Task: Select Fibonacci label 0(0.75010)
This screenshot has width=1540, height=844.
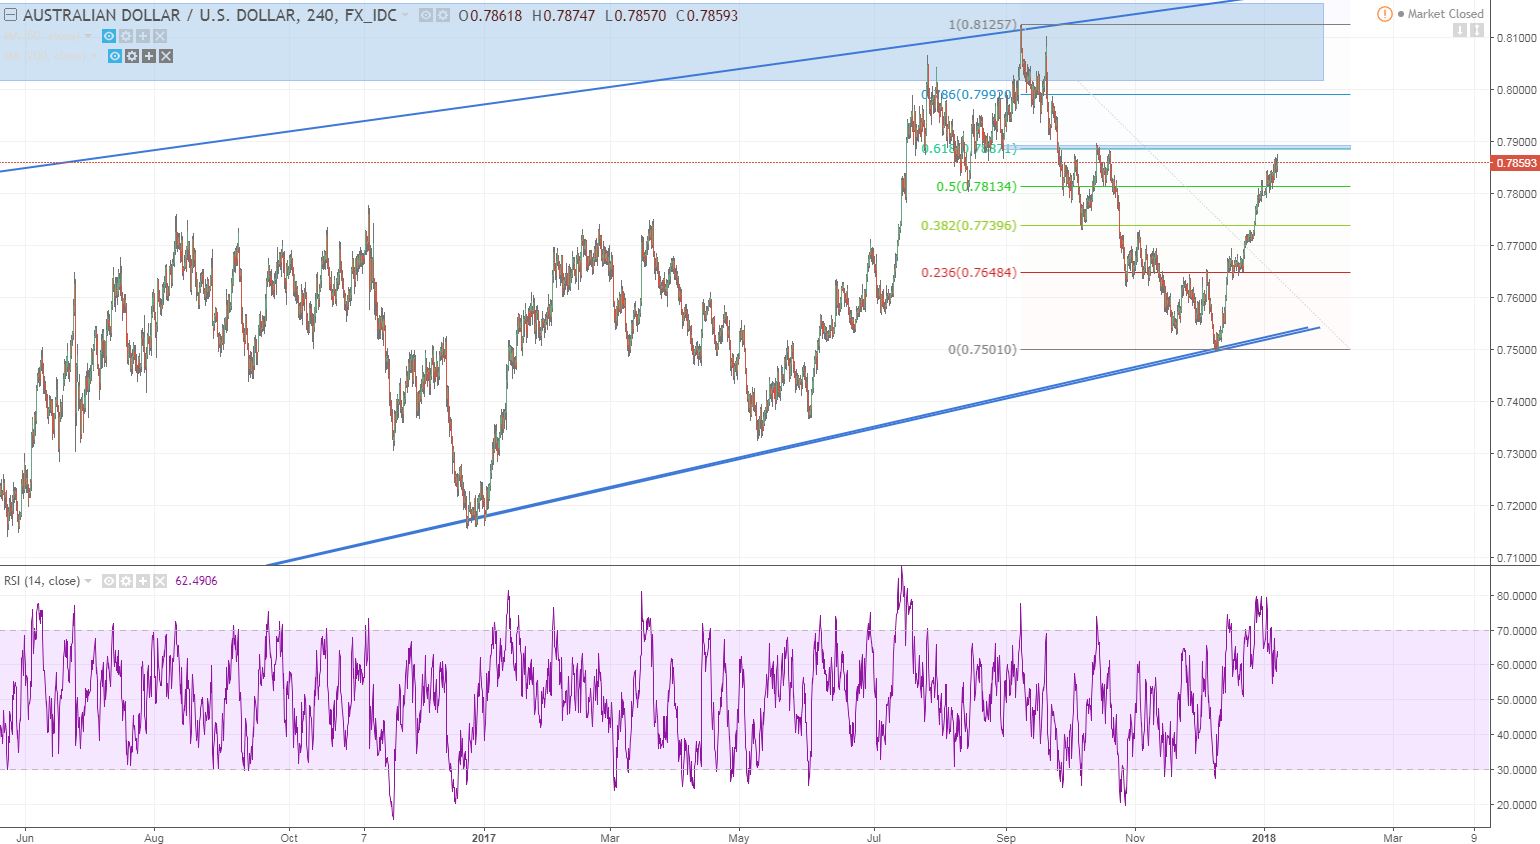Action: pyautogui.click(x=982, y=350)
